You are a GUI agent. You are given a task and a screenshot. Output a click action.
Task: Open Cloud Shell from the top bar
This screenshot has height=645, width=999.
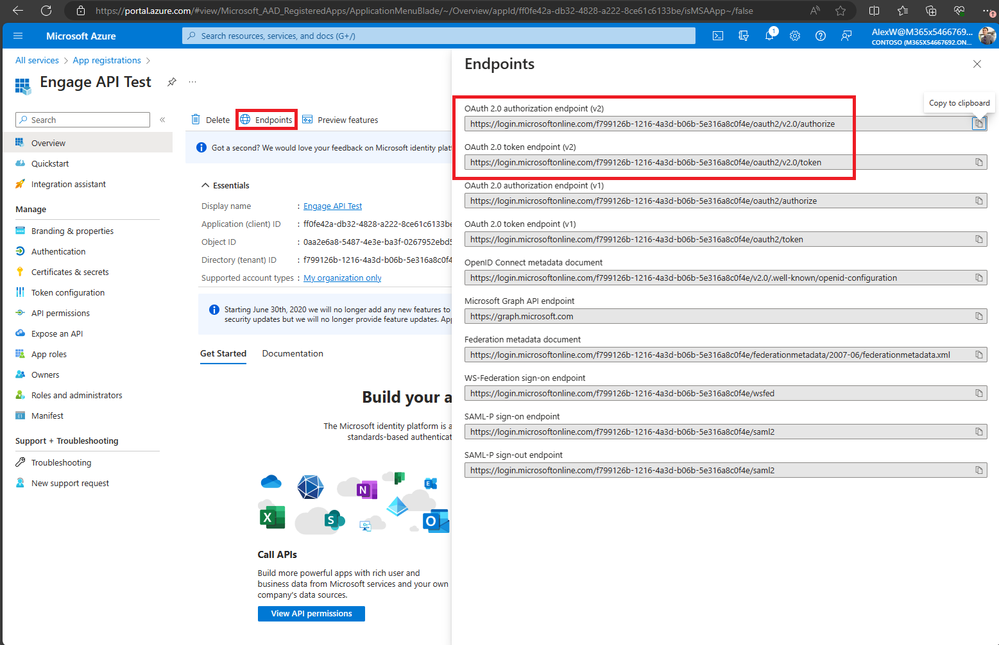(x=717, y=36)
